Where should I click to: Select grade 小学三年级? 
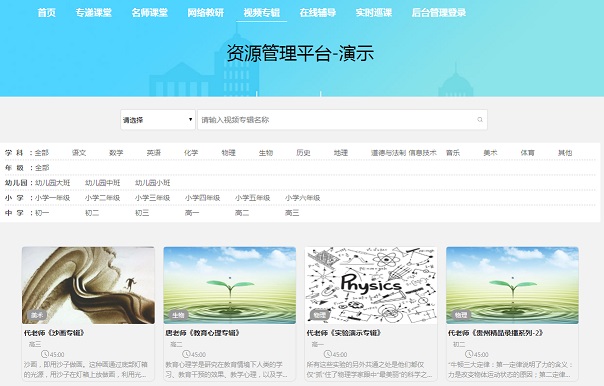153,198
